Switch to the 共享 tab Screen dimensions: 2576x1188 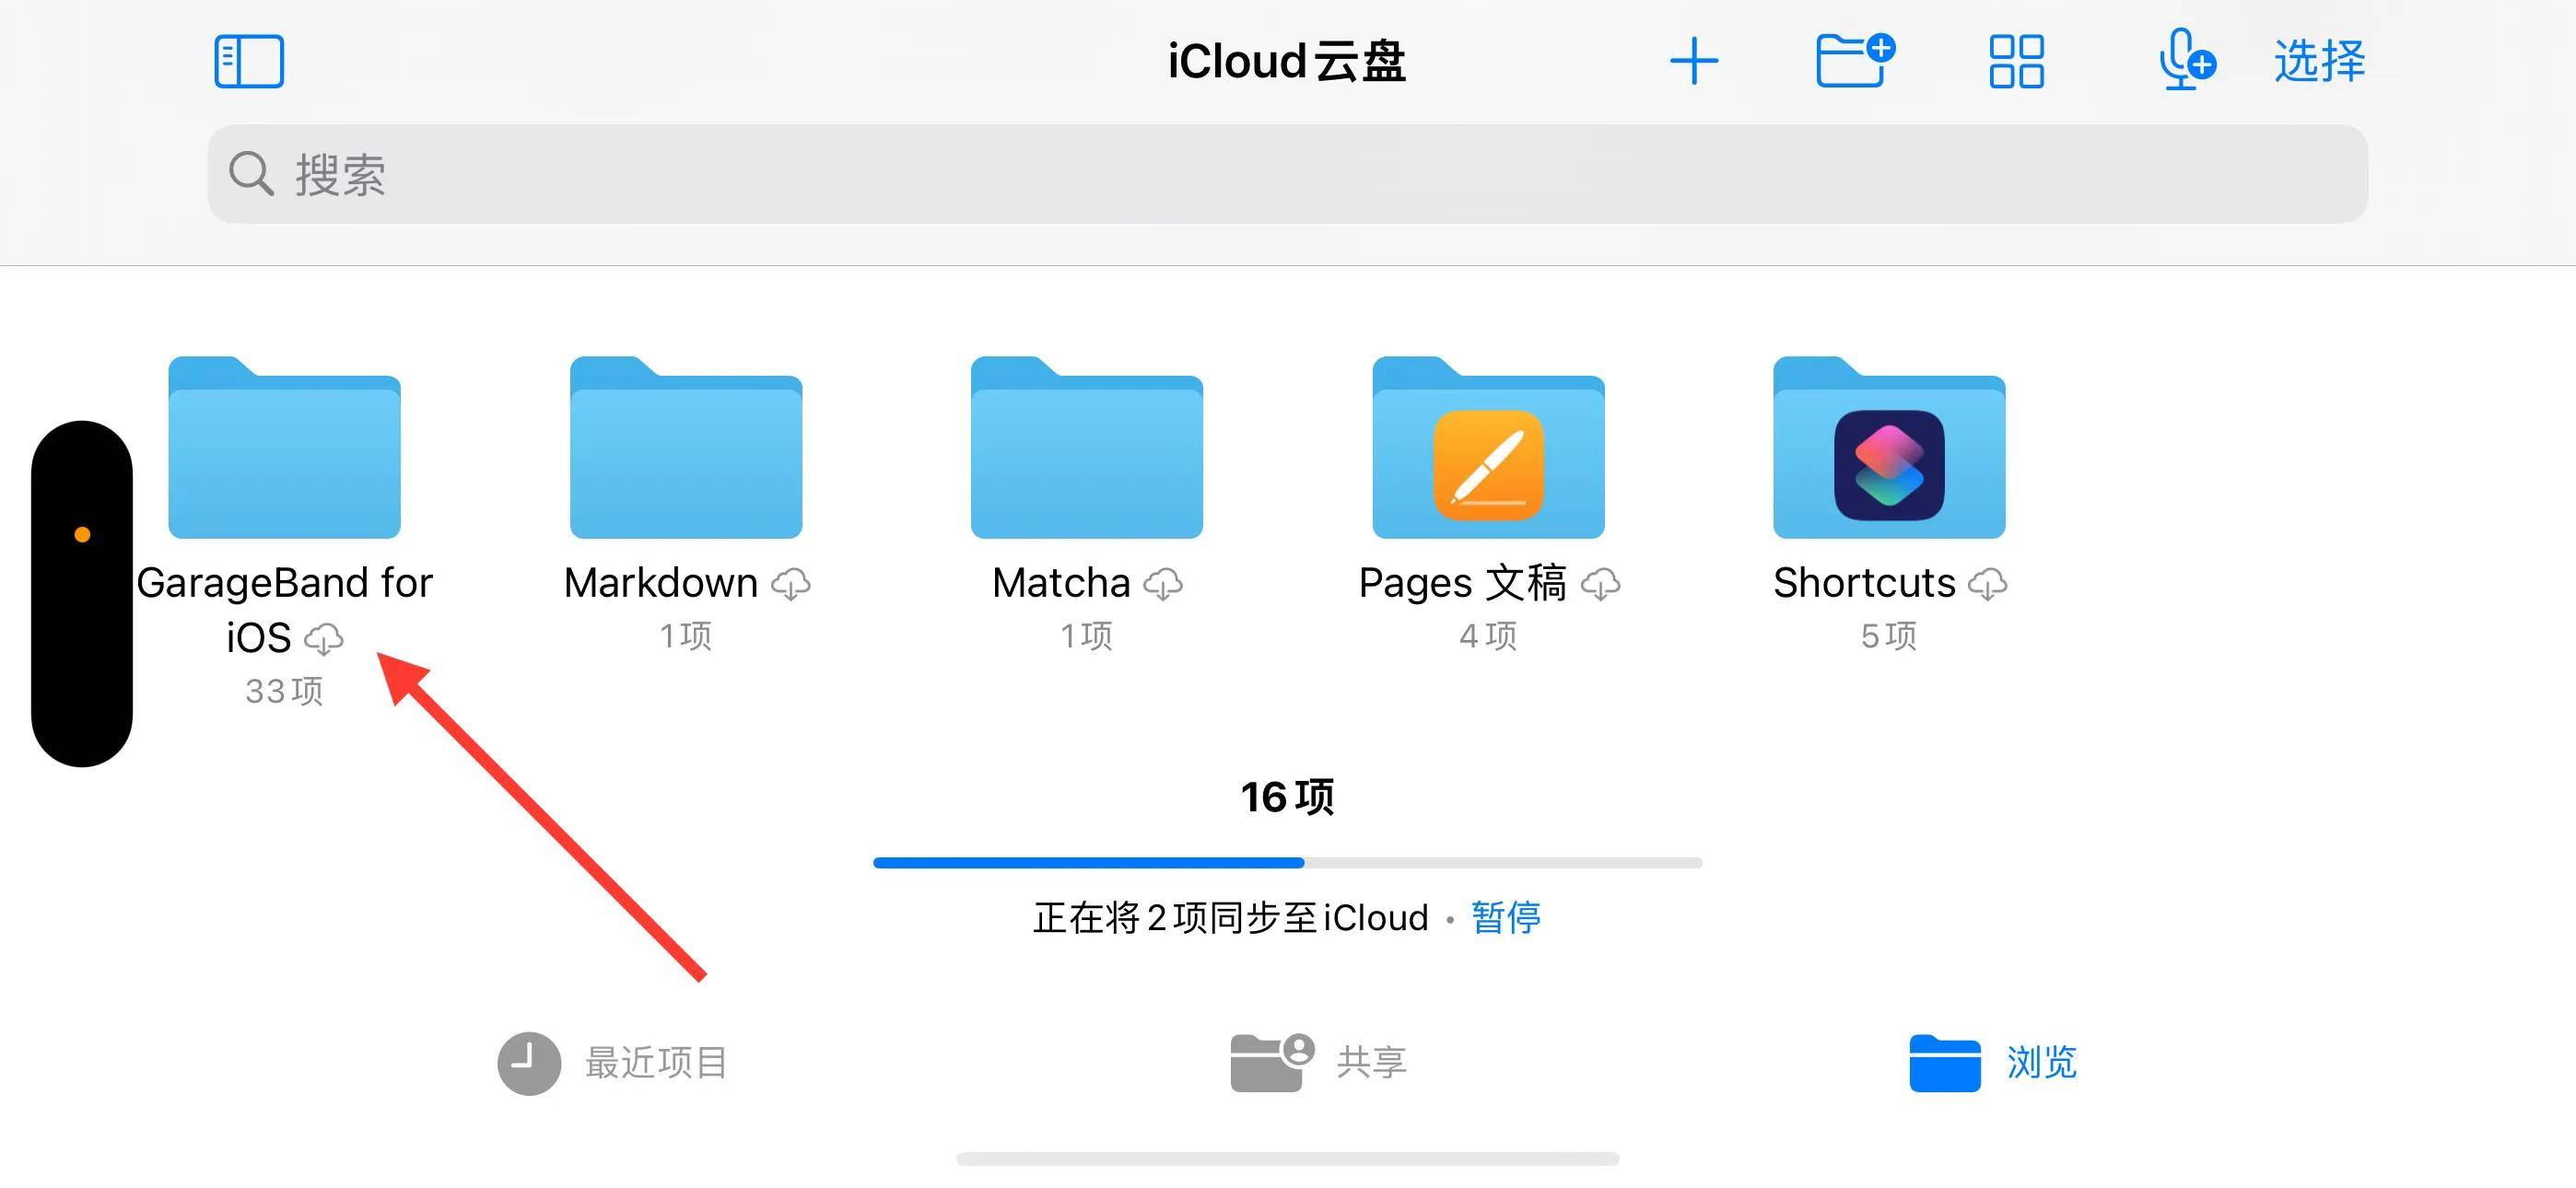click(1319, 1063)
